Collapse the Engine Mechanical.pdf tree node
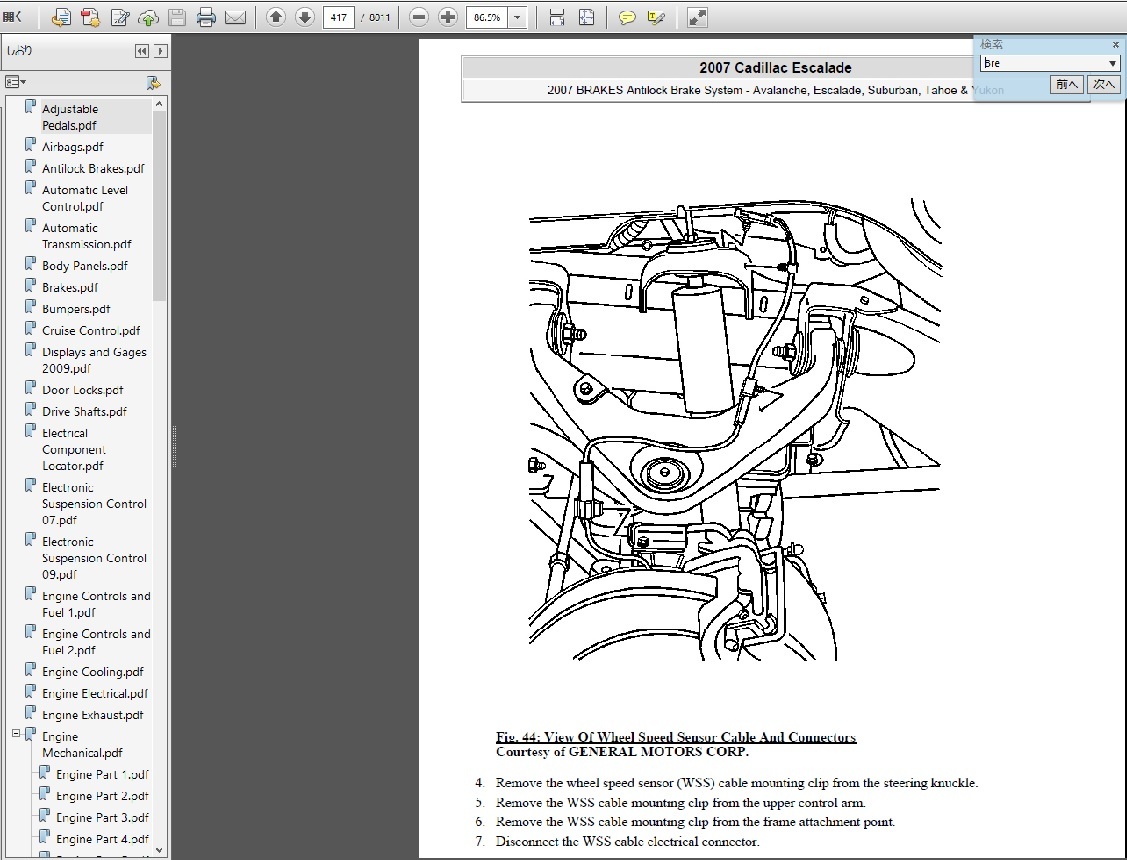 16,734
